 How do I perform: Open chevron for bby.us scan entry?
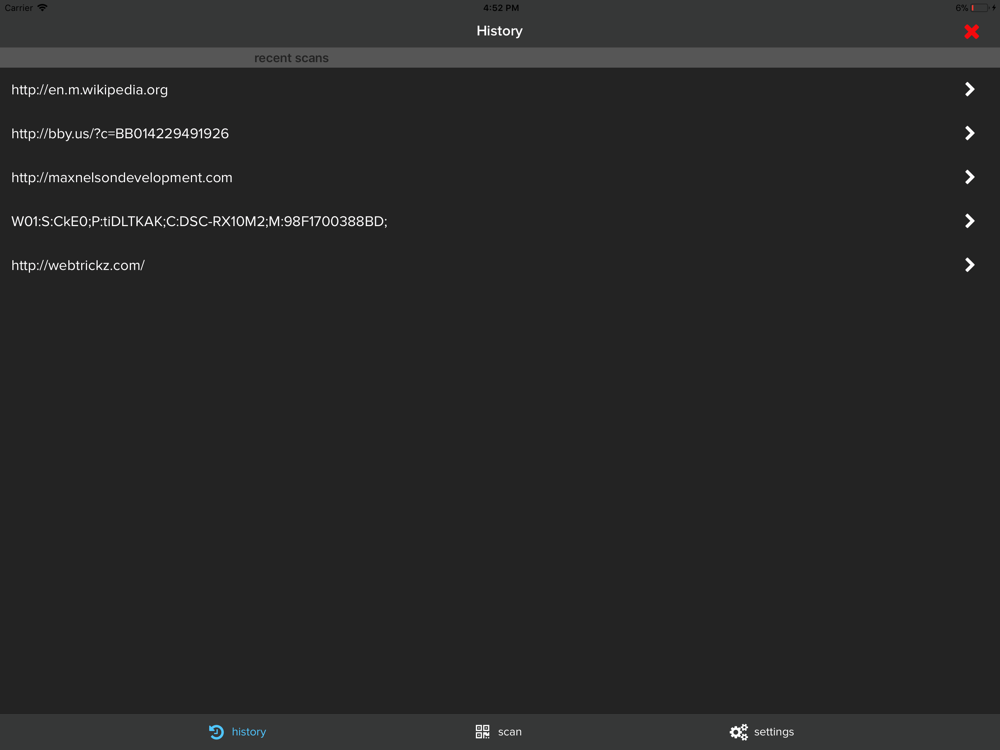point(969,133)
